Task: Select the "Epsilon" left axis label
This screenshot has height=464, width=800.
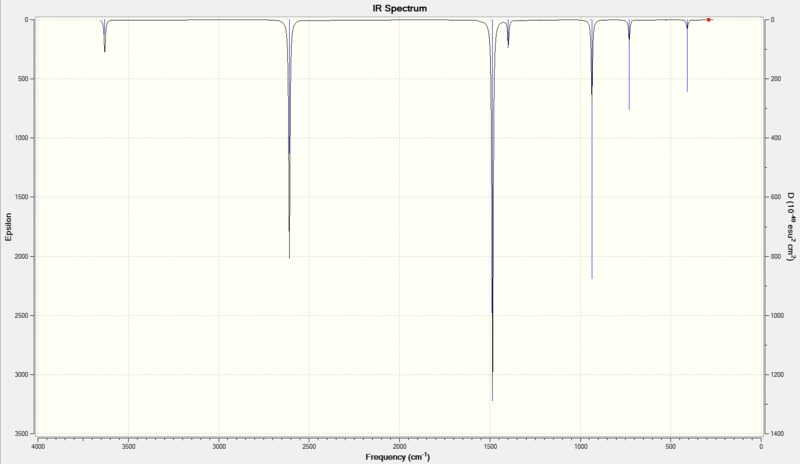Action: pos(8,227)
